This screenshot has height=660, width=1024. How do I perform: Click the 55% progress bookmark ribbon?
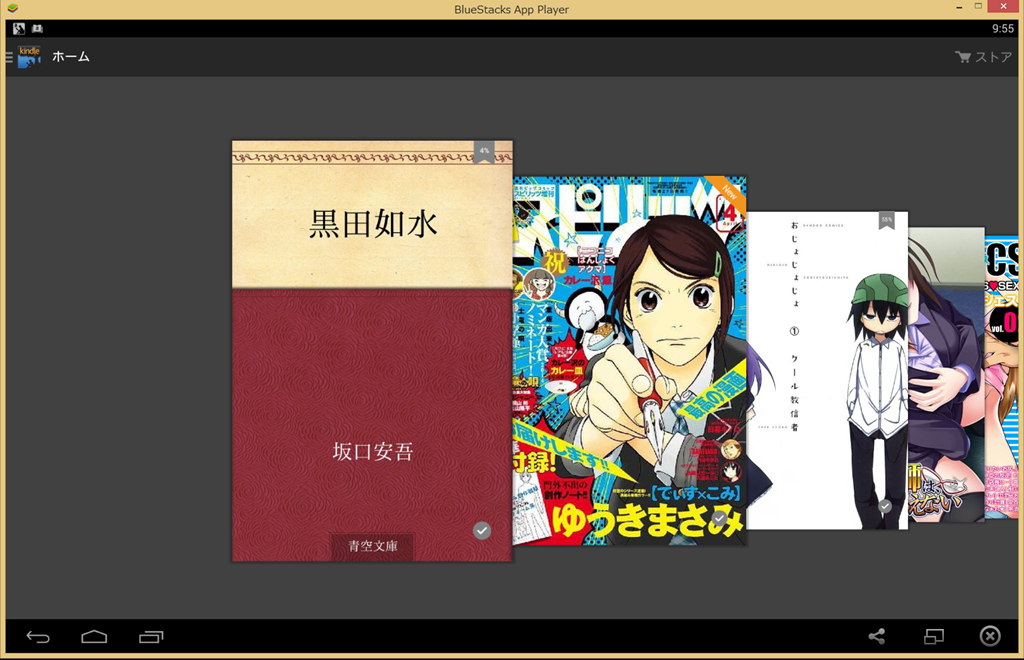(886, 220)
